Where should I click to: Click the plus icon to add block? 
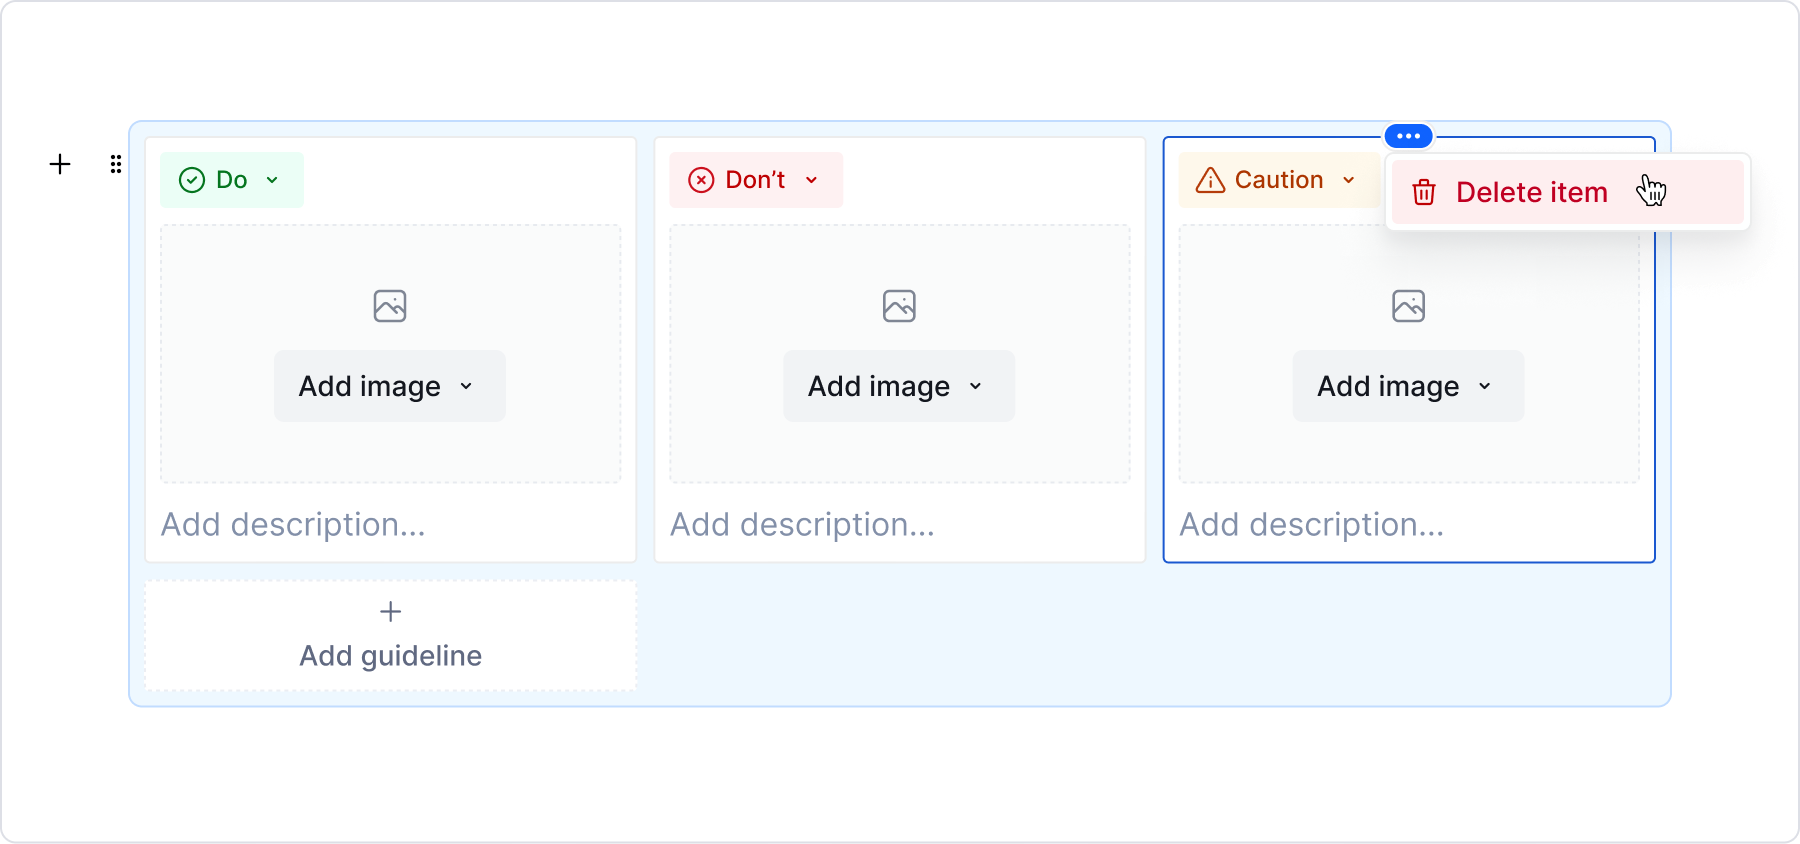click(60, 164)
